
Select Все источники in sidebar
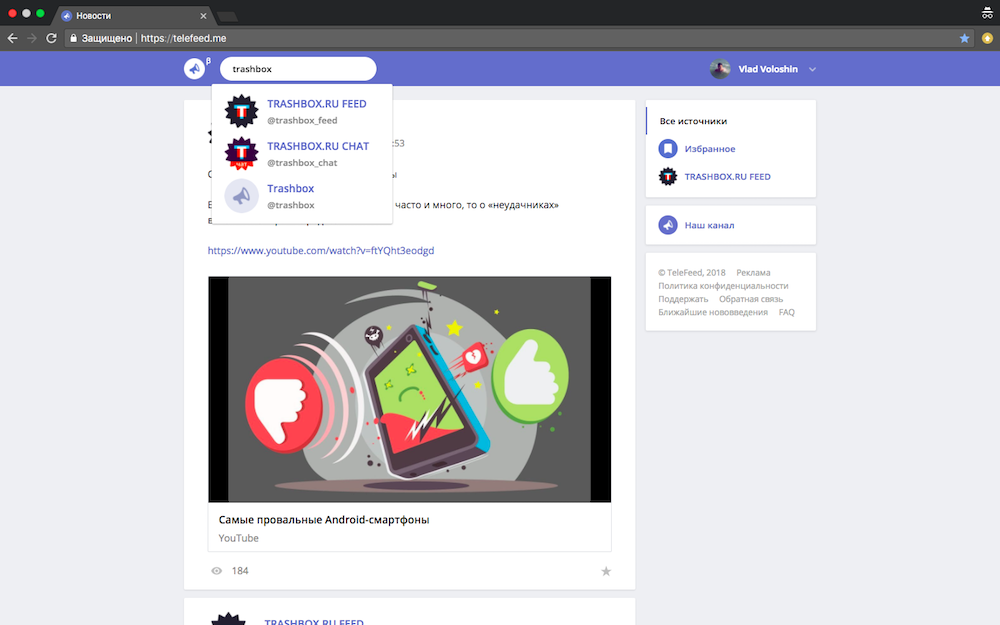coord(693,121)
